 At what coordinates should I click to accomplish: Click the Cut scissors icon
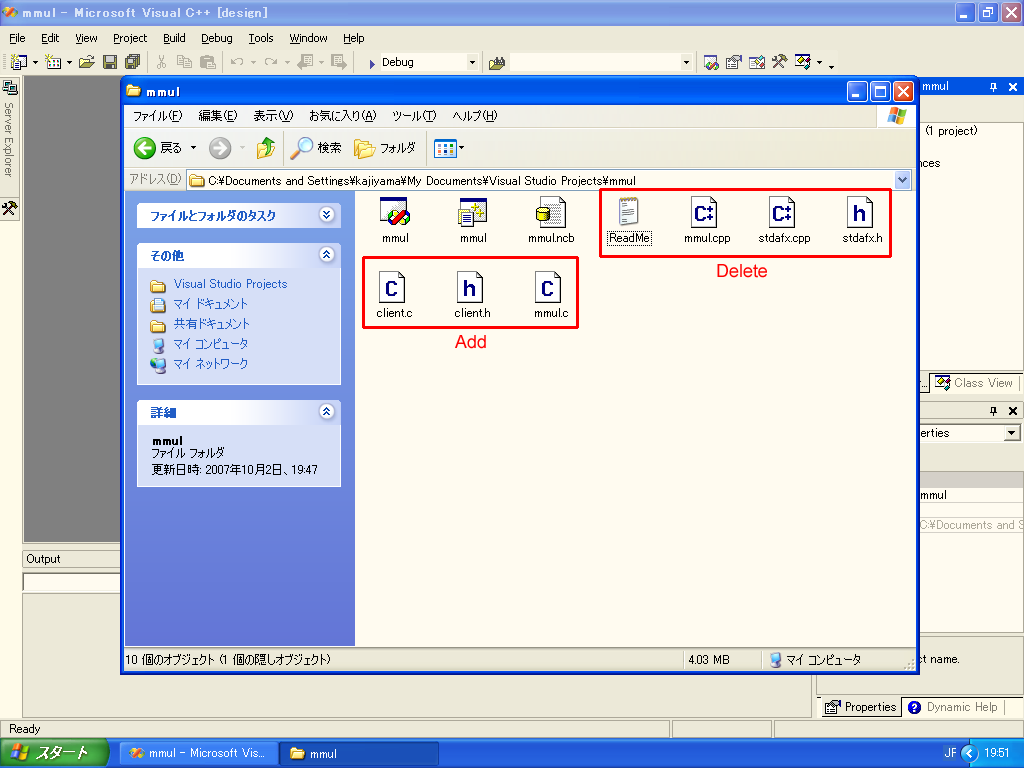[161, 62]
